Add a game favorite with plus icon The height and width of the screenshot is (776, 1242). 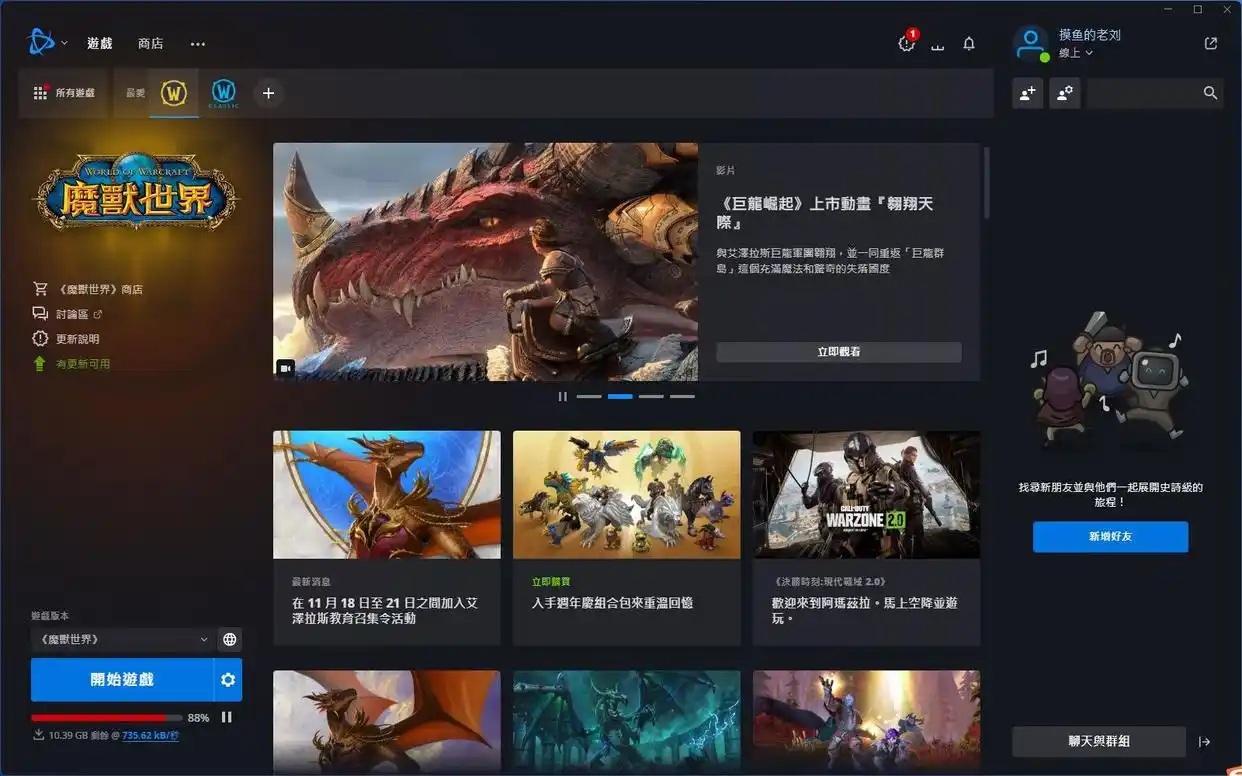click(x=268, y=93)
